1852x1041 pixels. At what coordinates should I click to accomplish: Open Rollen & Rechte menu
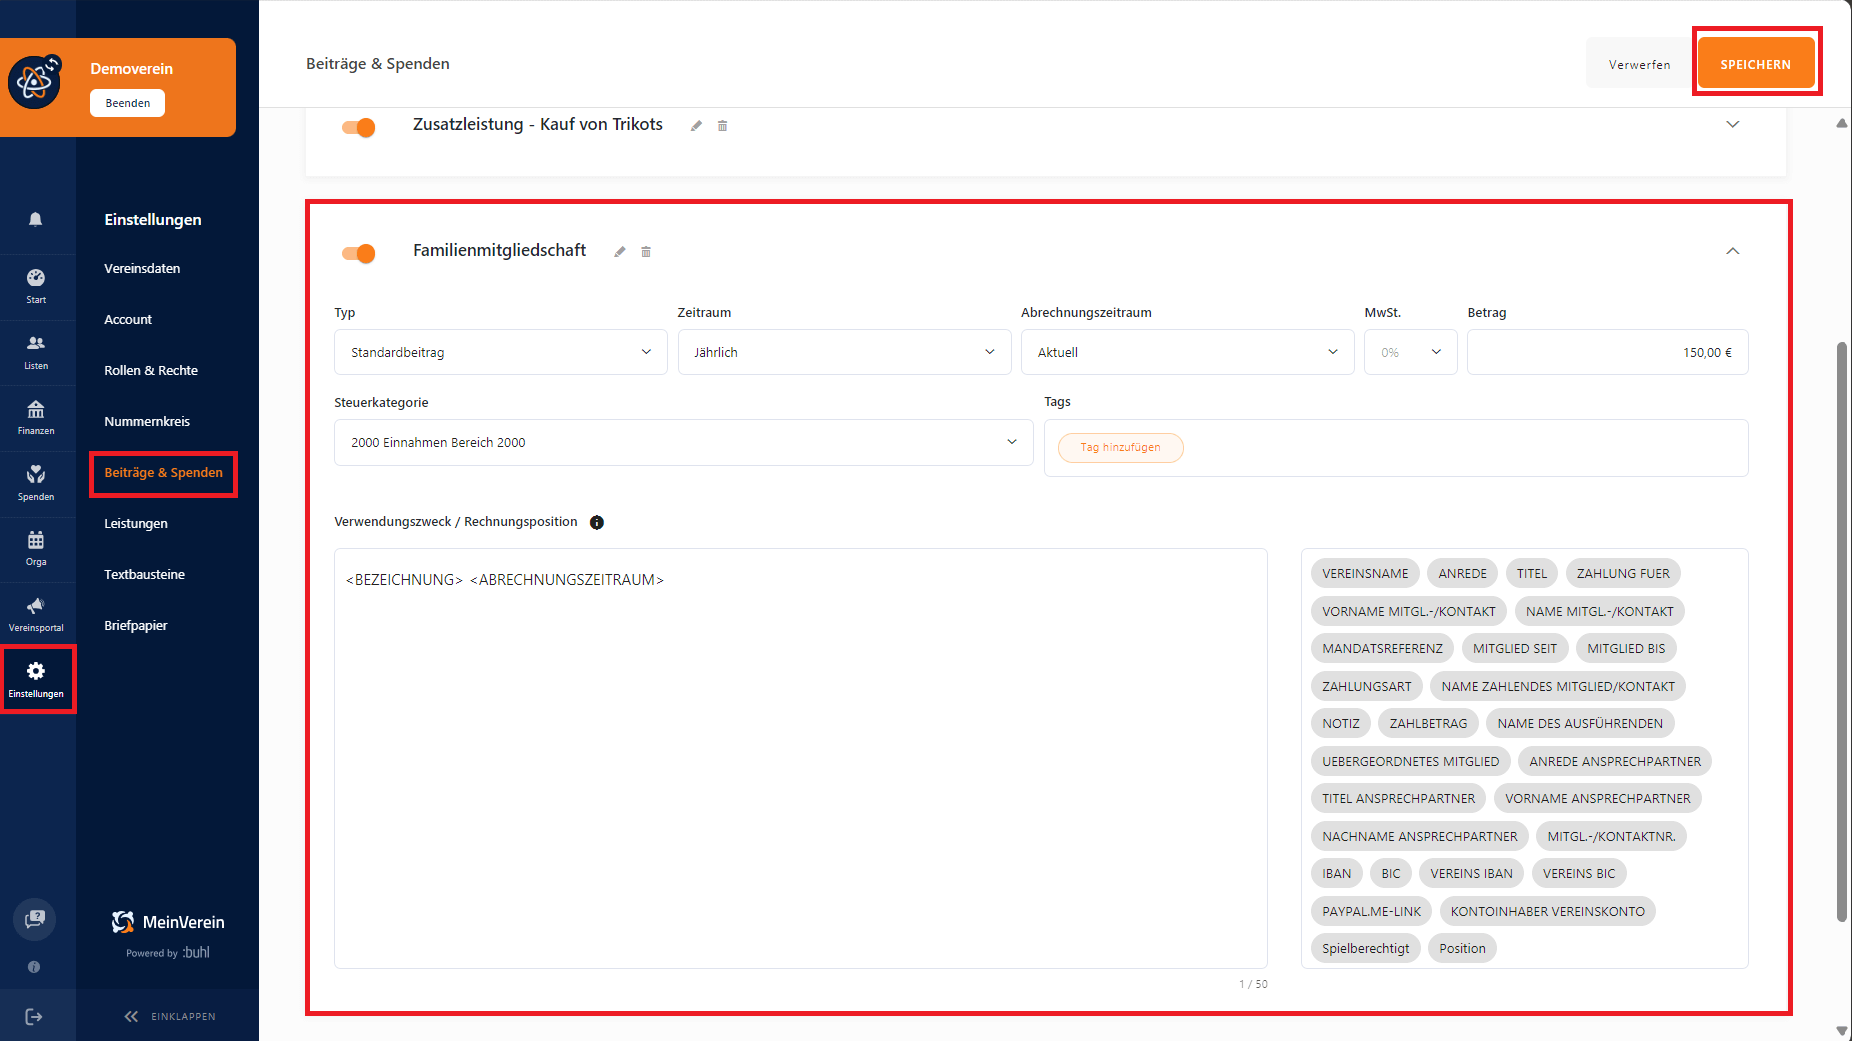tap(151, 370)
